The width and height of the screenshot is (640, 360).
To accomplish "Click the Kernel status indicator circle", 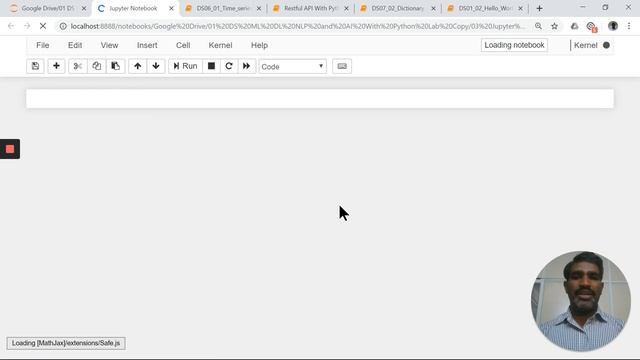I will click(607, 45).
